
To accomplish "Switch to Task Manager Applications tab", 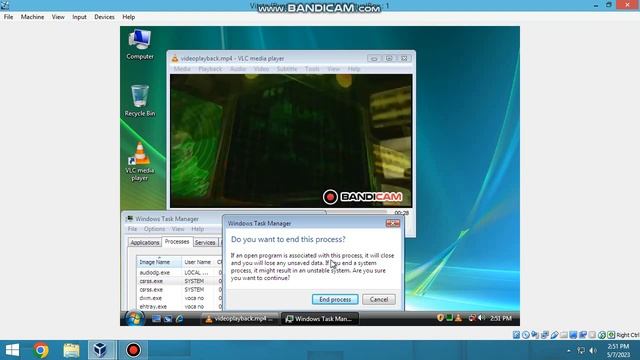I will coord(144,242).
